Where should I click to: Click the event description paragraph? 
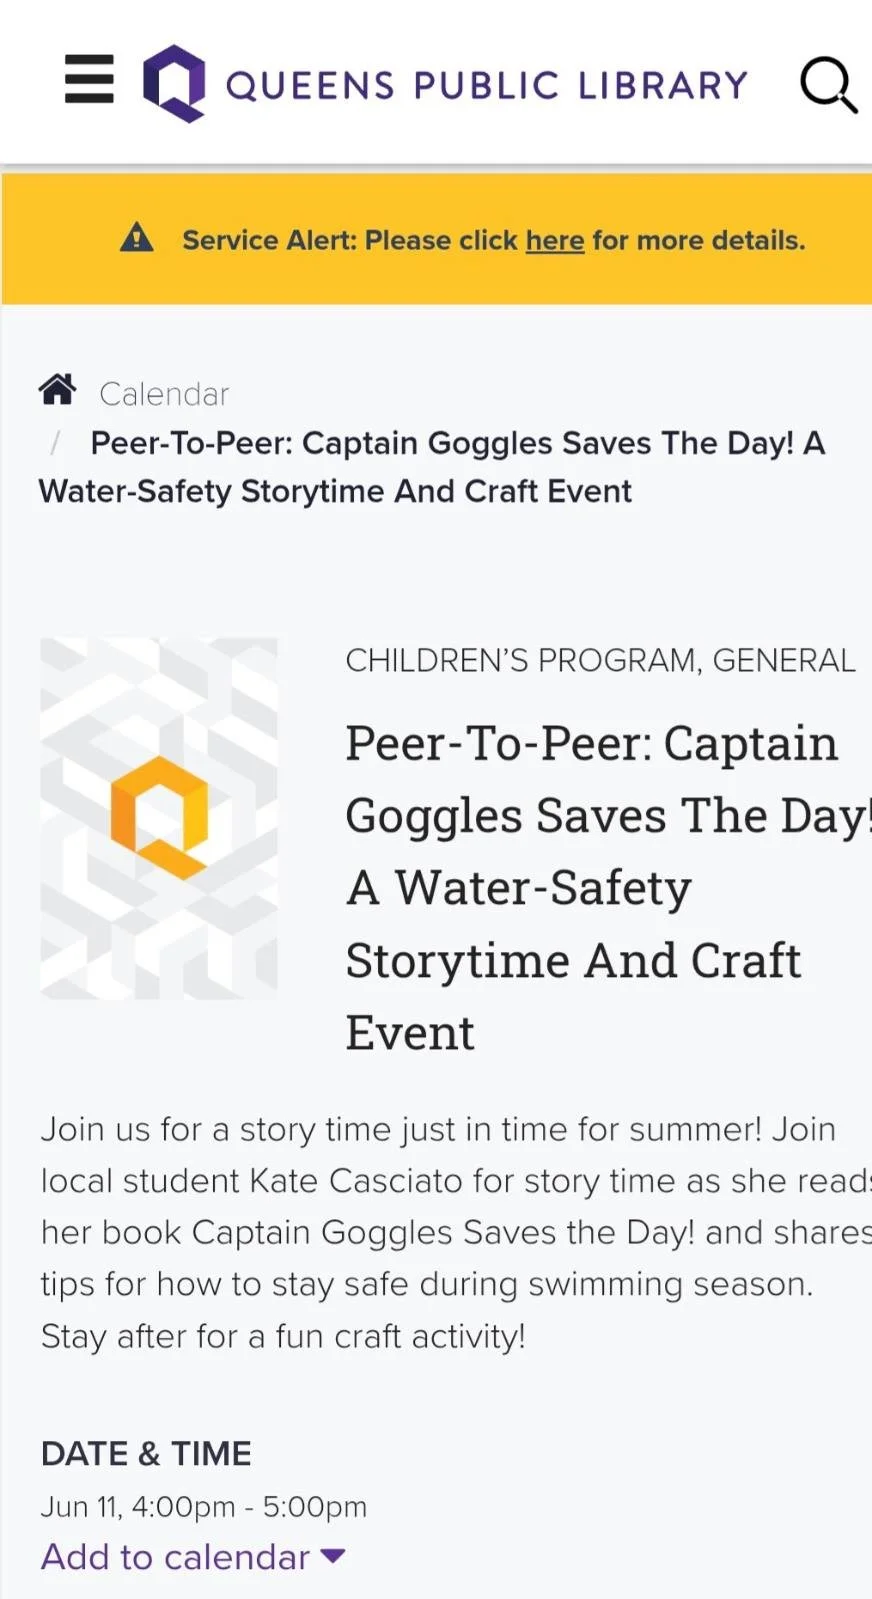(x=456, y=1232)
